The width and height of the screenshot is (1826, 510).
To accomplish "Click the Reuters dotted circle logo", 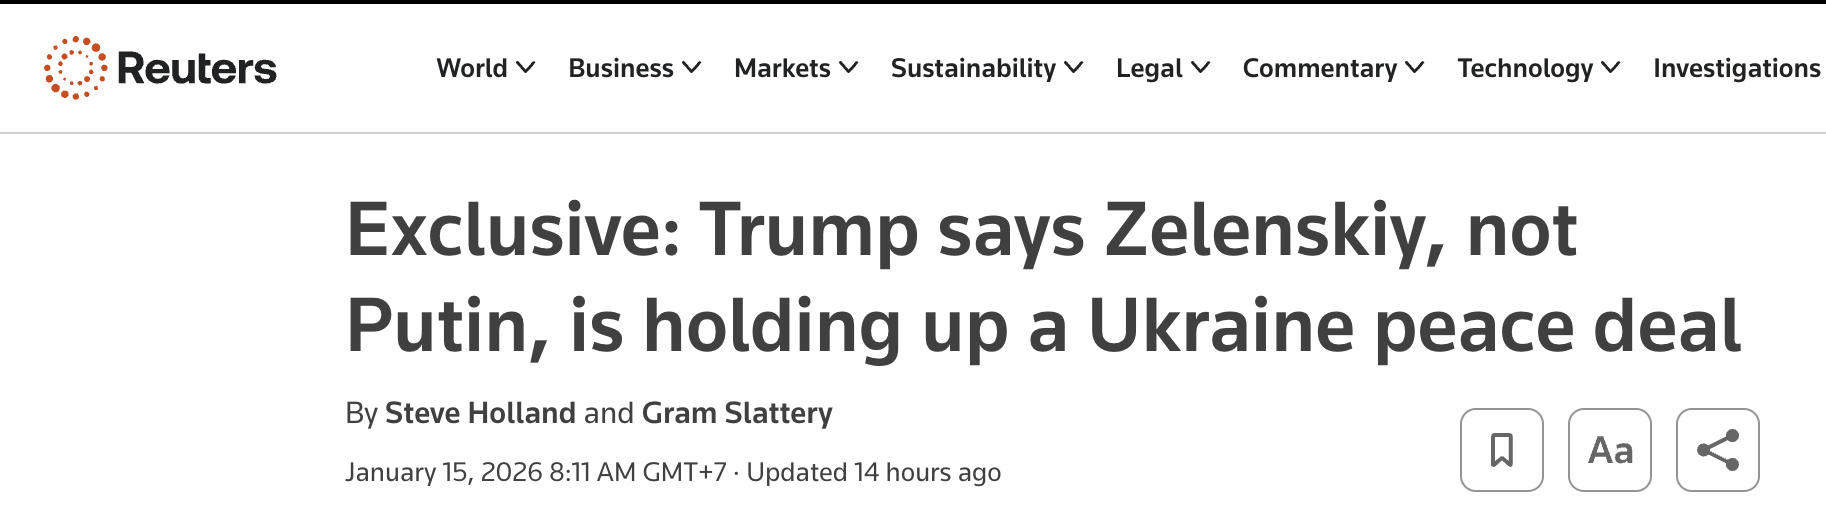I will [75, 68].
